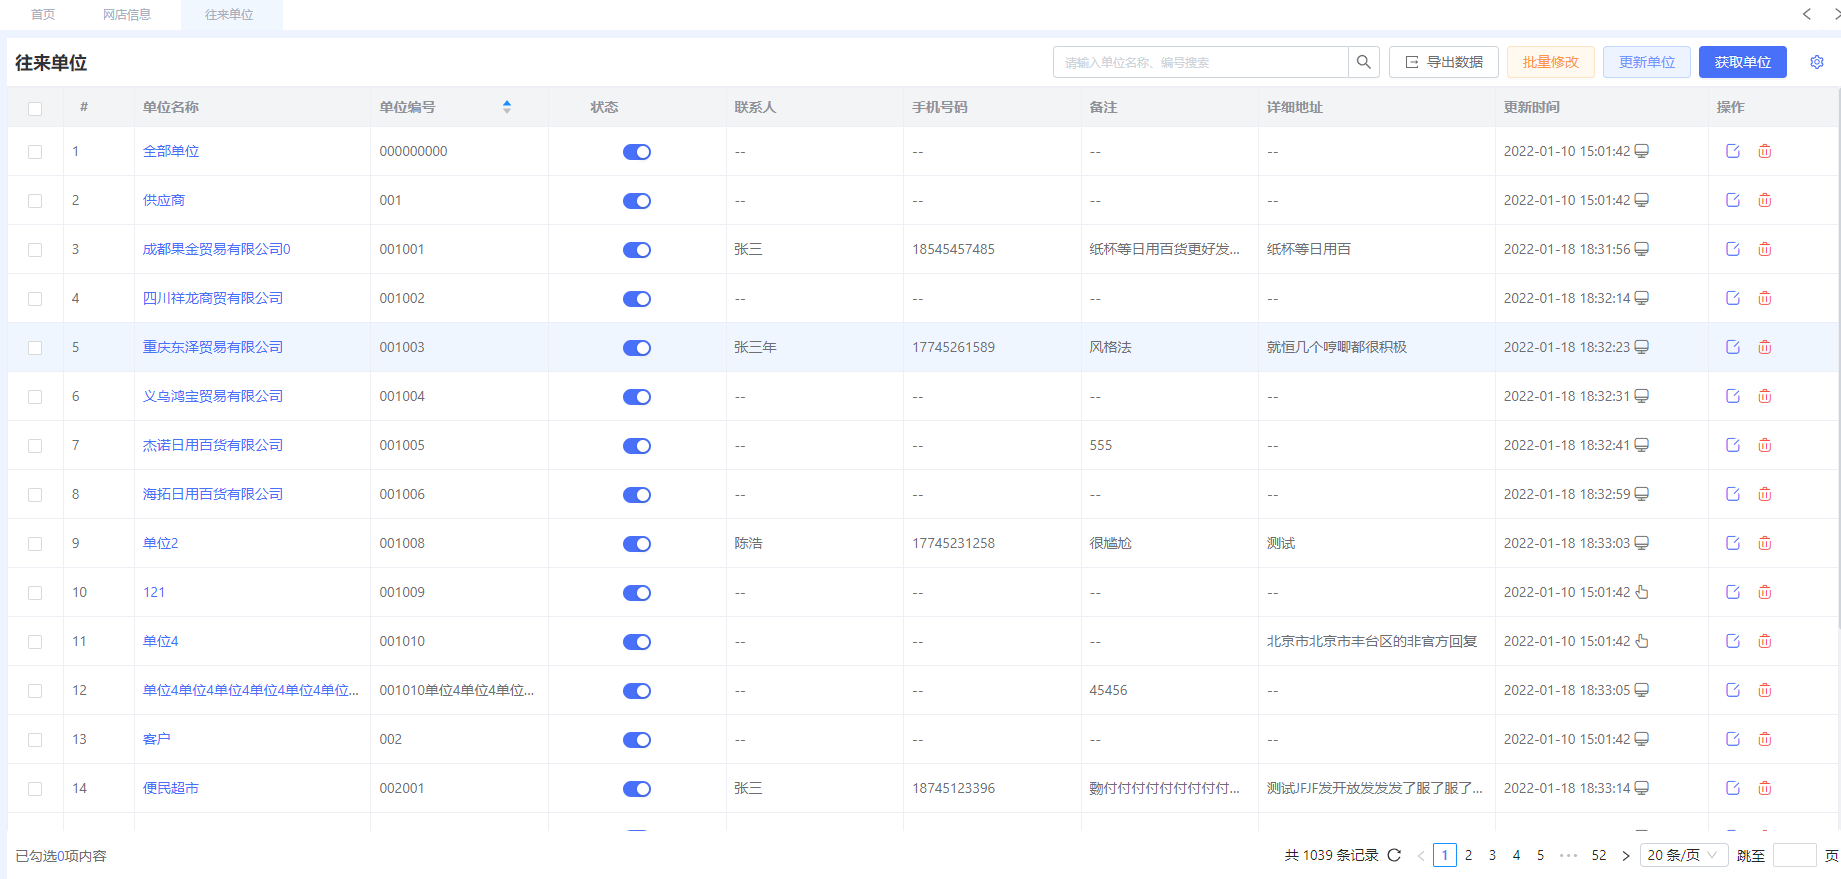Go to last page 52

click(x=1599, y=855)
